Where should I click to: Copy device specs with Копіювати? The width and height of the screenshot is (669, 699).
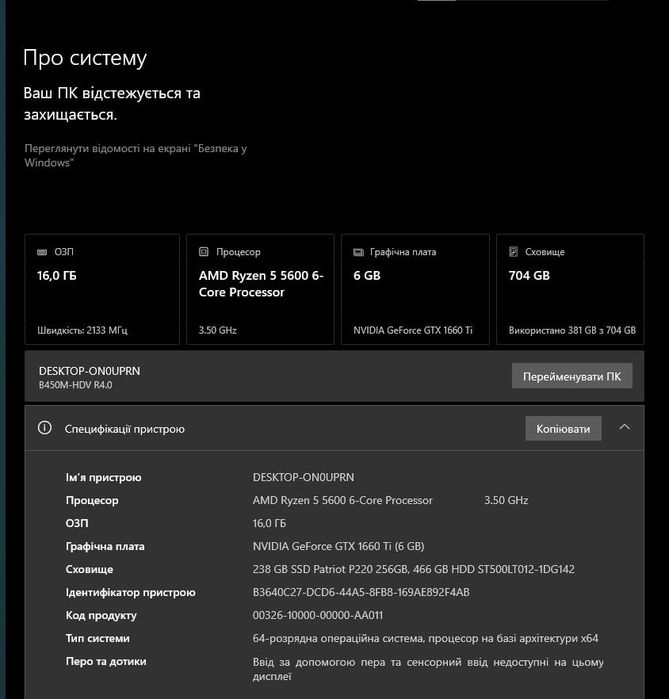[563, 429]
